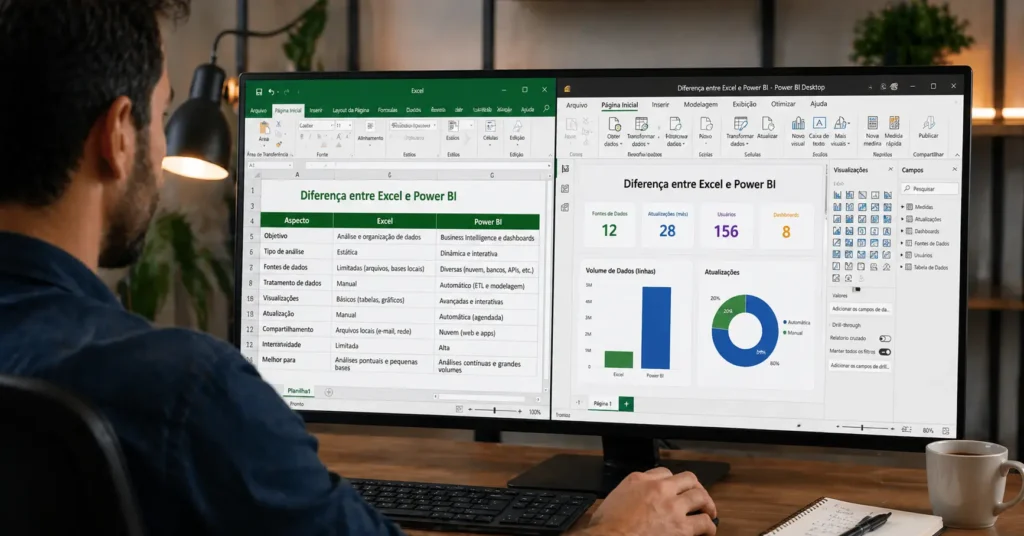The width and height of the screenshot is (1024, 536).
Task: Click Medida rápida in Power BI
Action: 894,133
